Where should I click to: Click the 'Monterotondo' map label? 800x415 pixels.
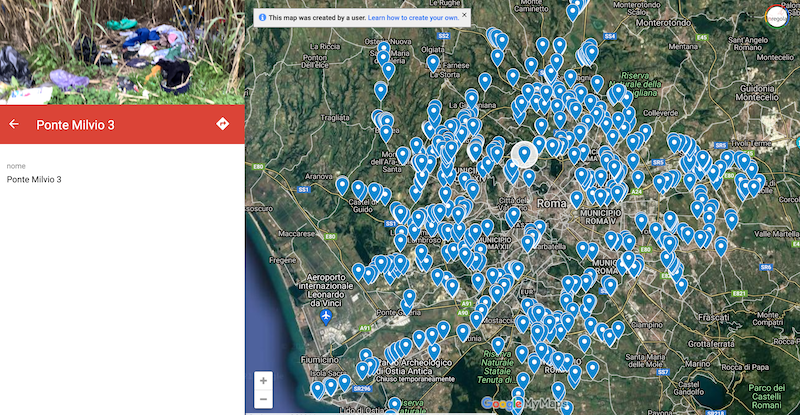663,23
